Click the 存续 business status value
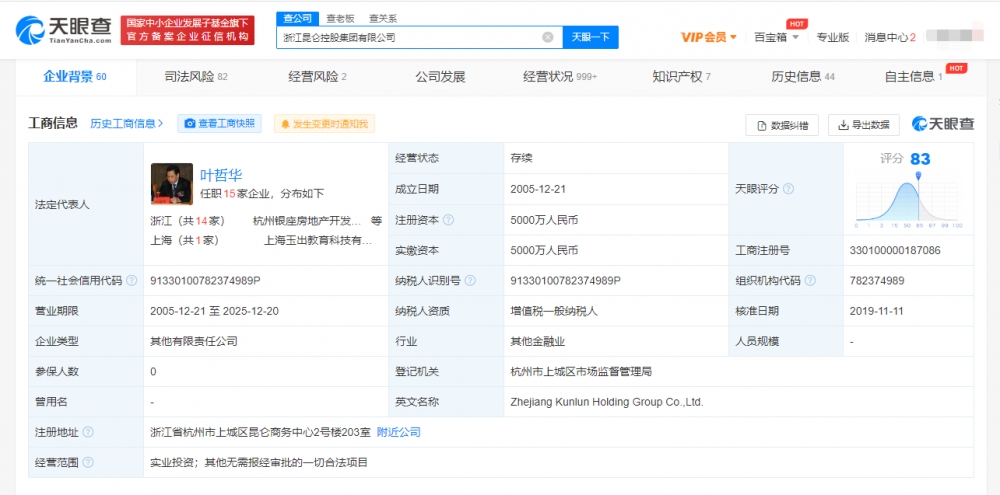Screen dimensions: 1000x495 coord(521,158)
